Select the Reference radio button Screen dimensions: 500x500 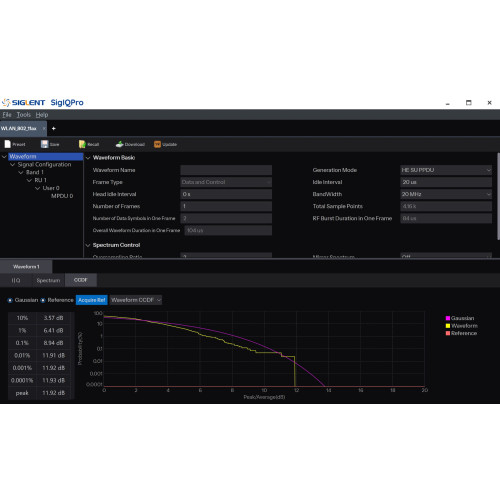(43, 300)
